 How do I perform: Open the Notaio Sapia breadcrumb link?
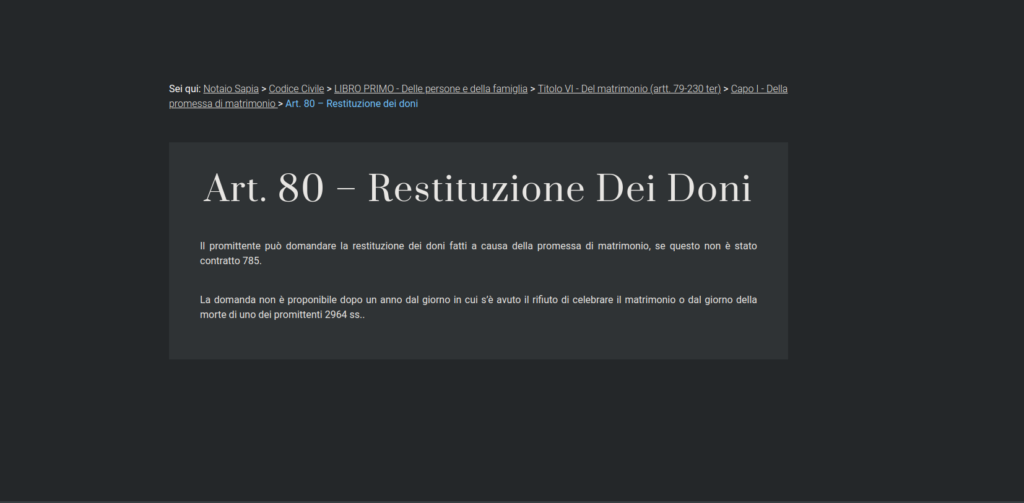pyautogui.click(x=231, y=89)
